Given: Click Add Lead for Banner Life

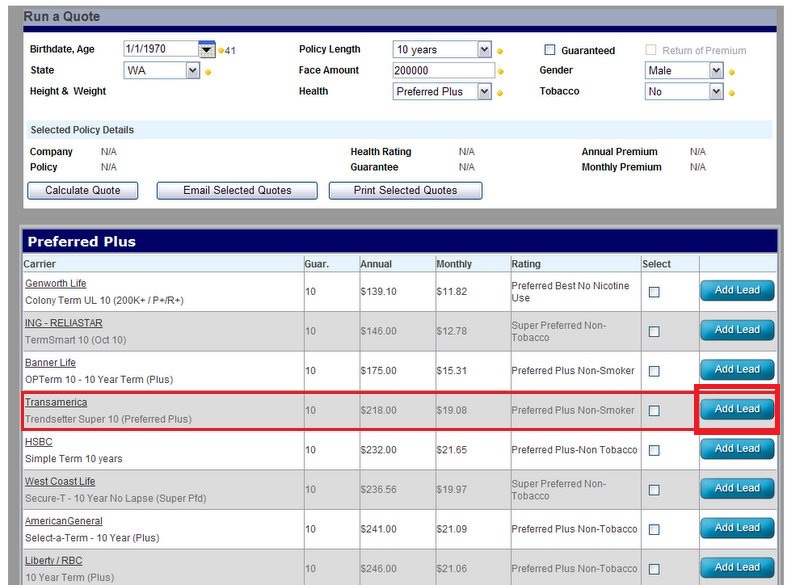Looking at the screenshot, I should coord(737,369).
